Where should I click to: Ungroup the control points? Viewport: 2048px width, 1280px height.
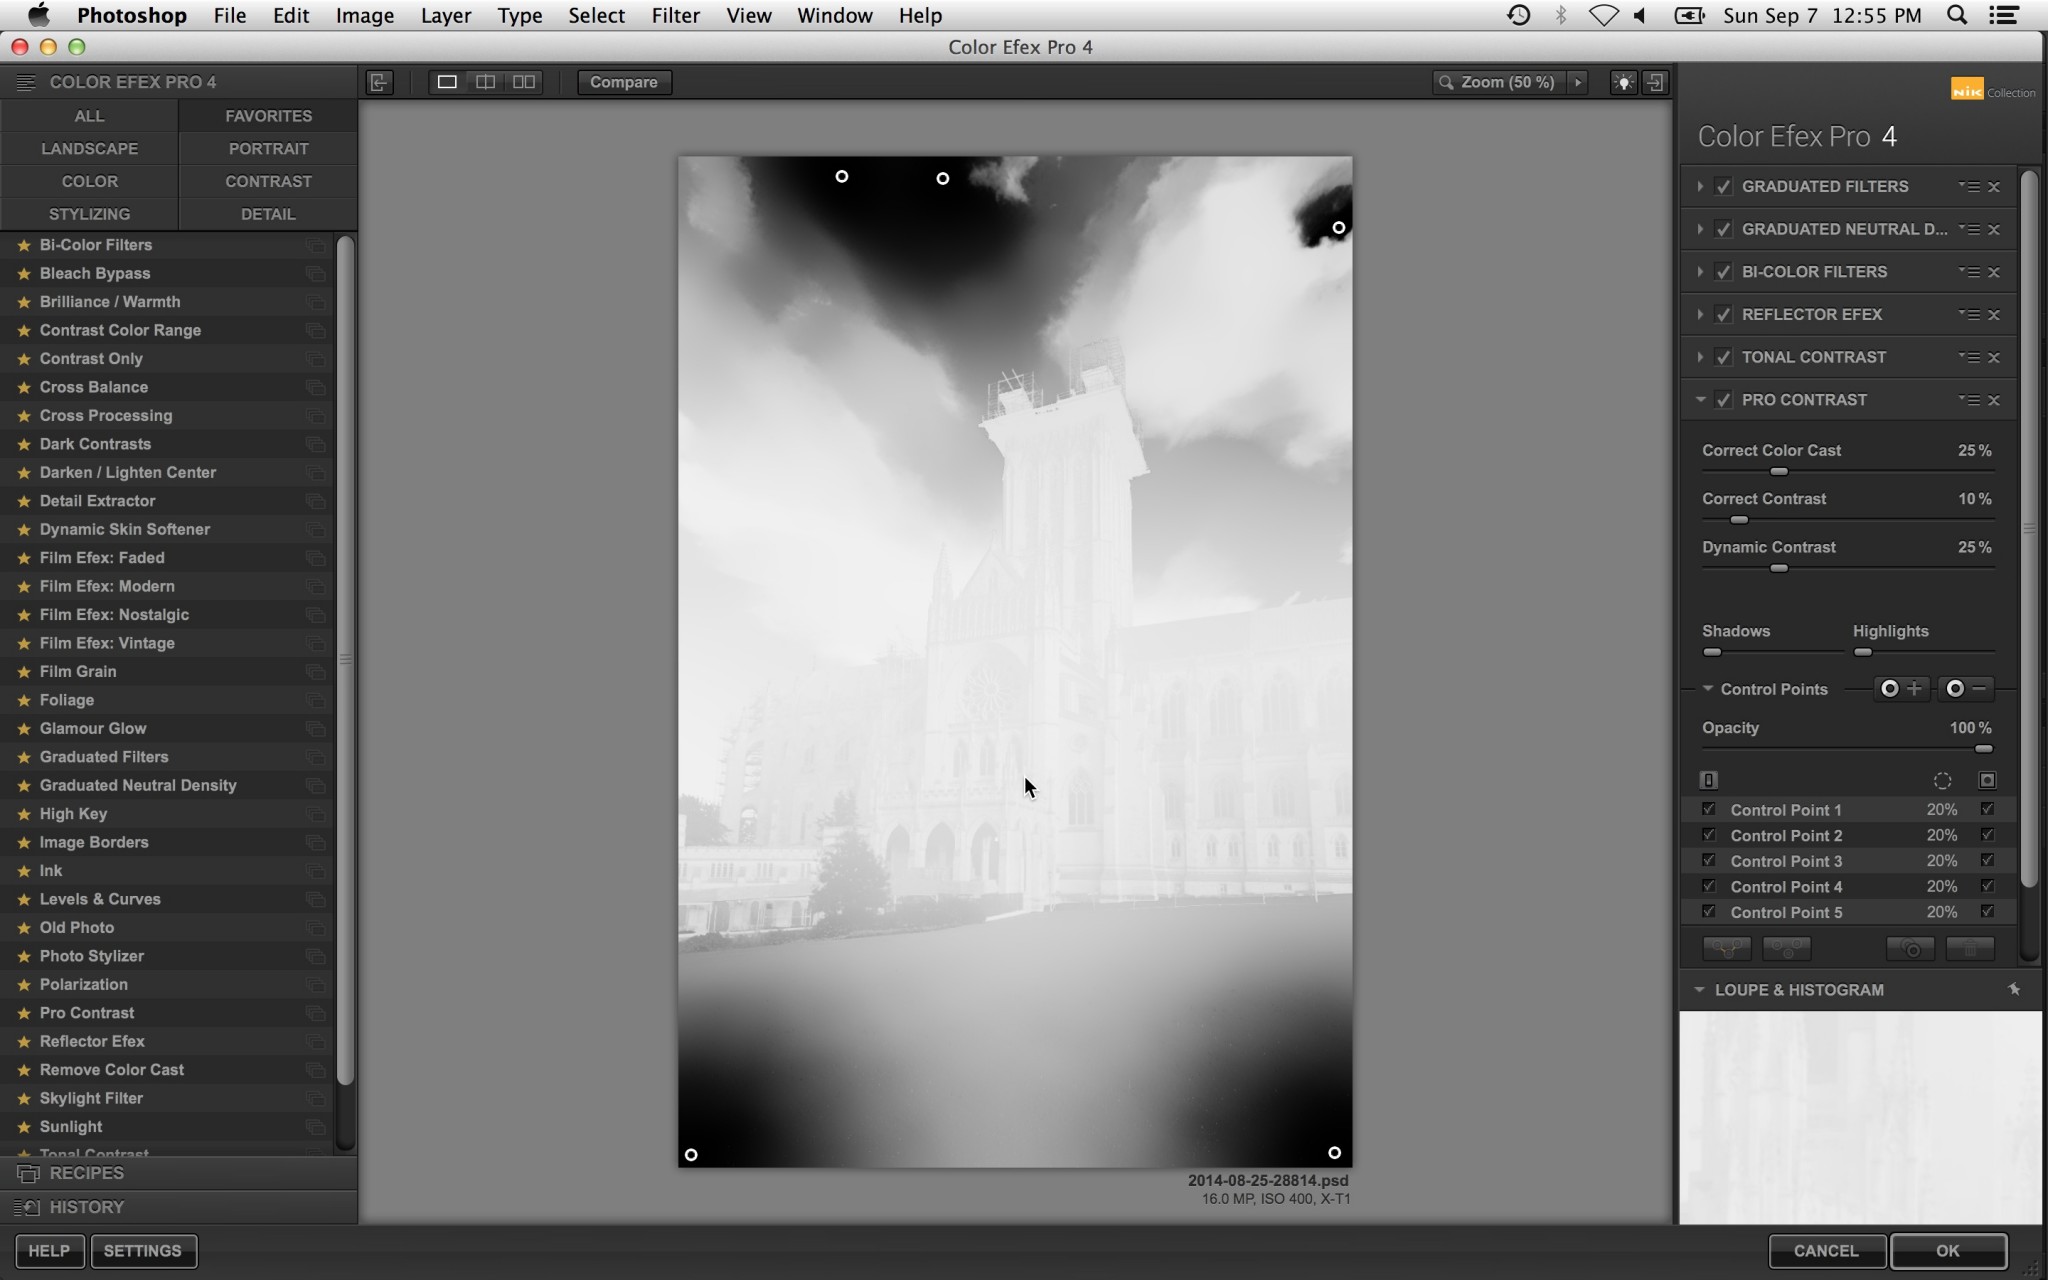pyautogui.click(x=1786, y=948)
